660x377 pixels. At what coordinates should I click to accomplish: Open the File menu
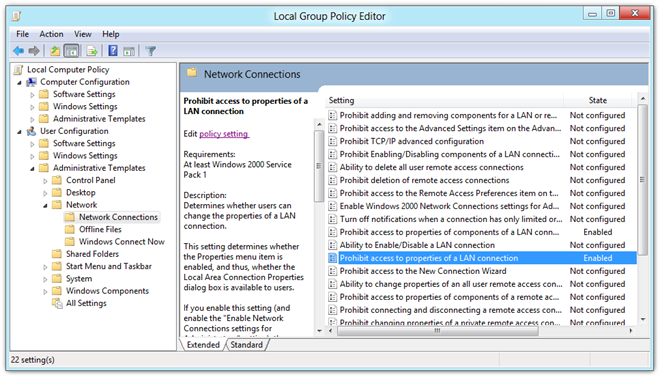click(x=22, y=34)
